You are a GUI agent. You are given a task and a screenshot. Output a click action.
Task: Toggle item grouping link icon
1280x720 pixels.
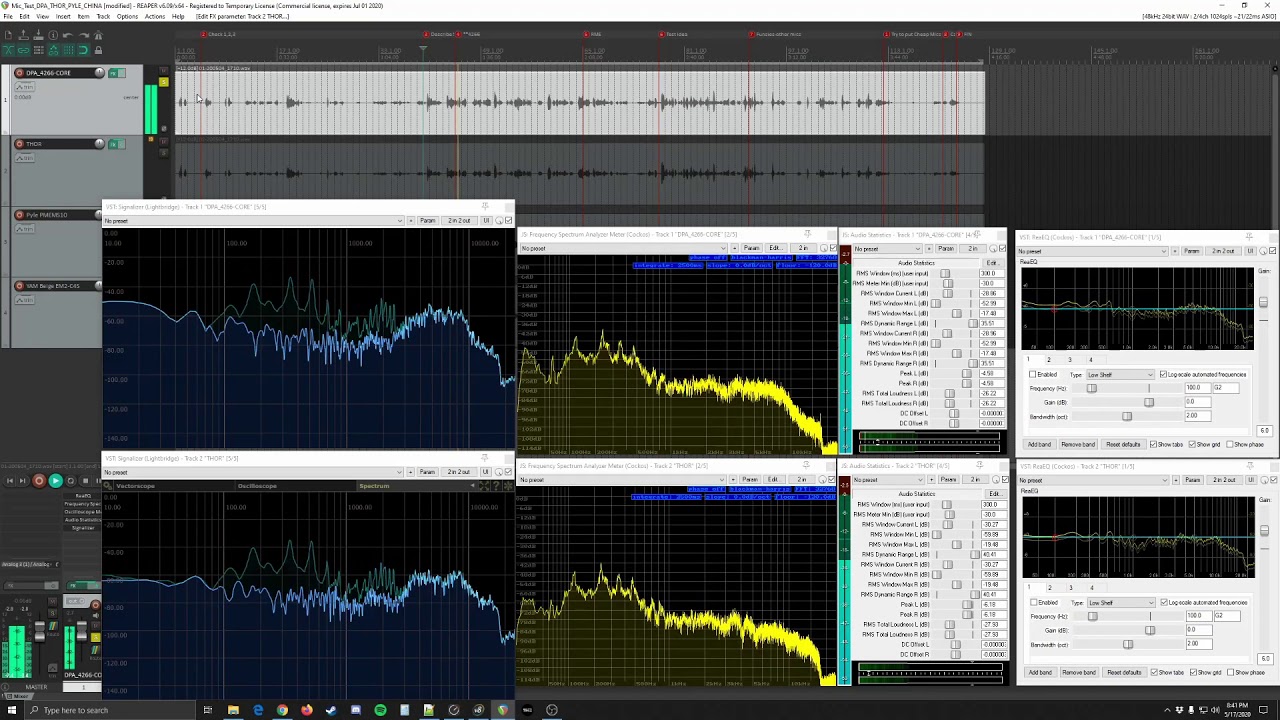pyautogui.click(x=23, y=50)
